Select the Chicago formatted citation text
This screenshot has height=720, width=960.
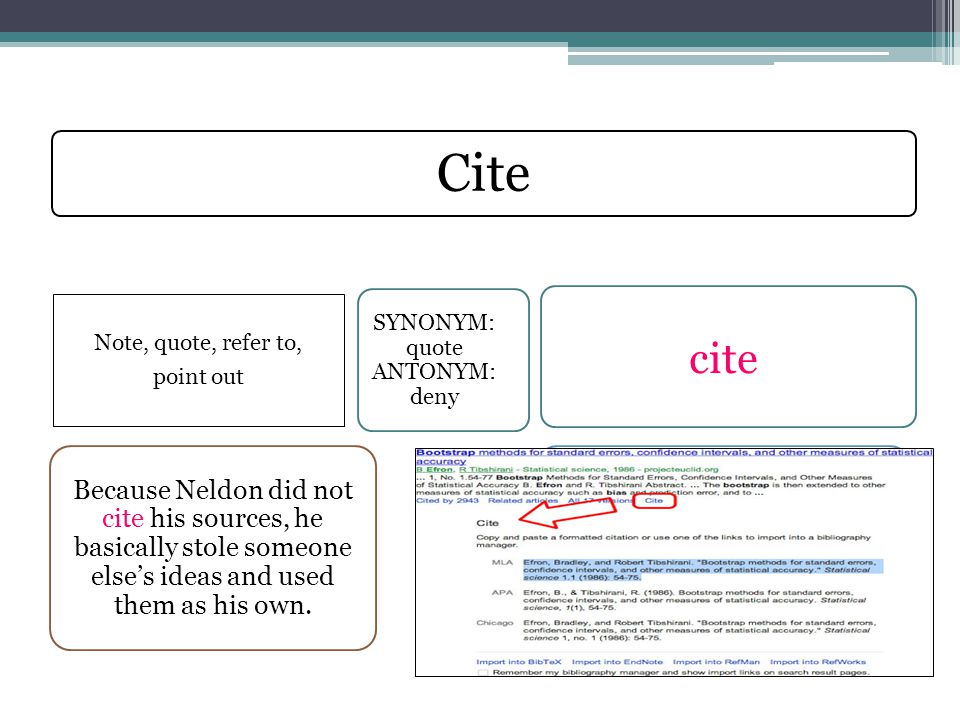699,630
